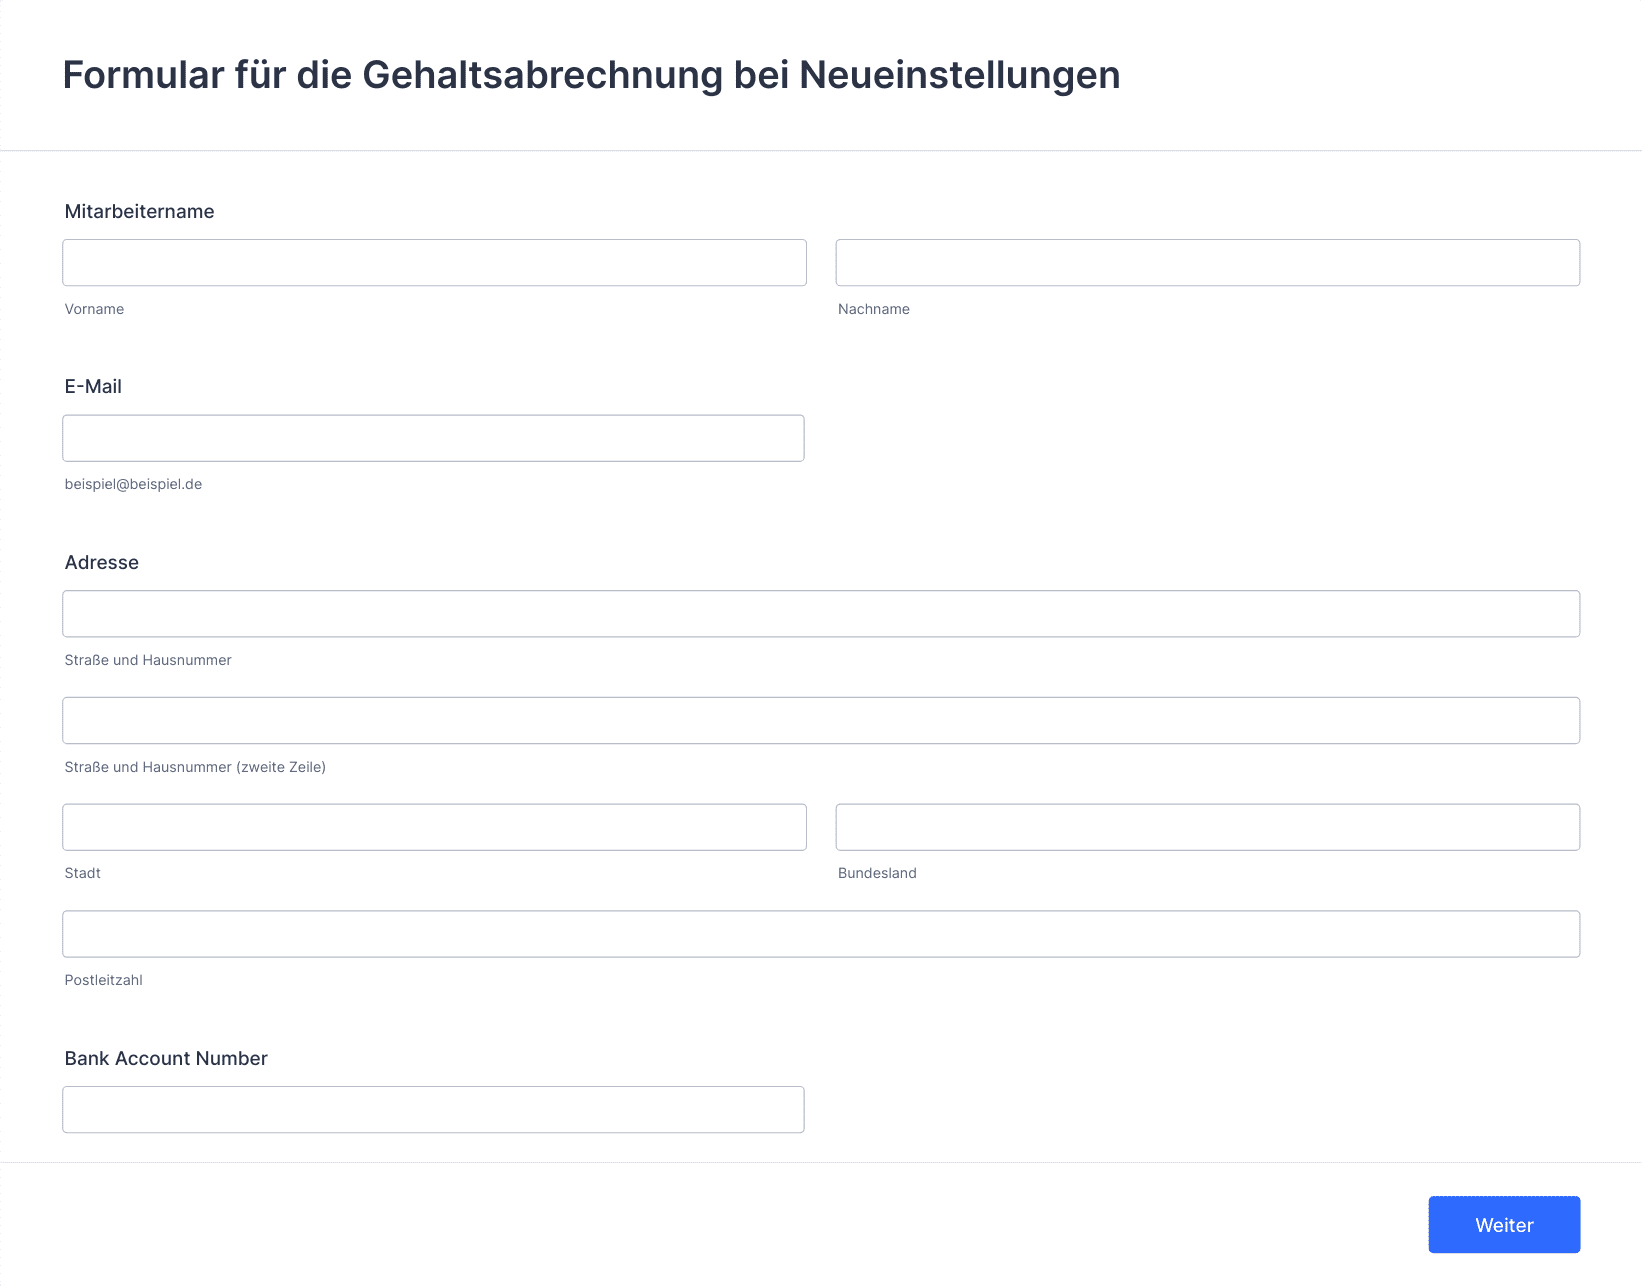1642x1286 pixels.
Task: Click the Adresse label
Action: (102, 562)
